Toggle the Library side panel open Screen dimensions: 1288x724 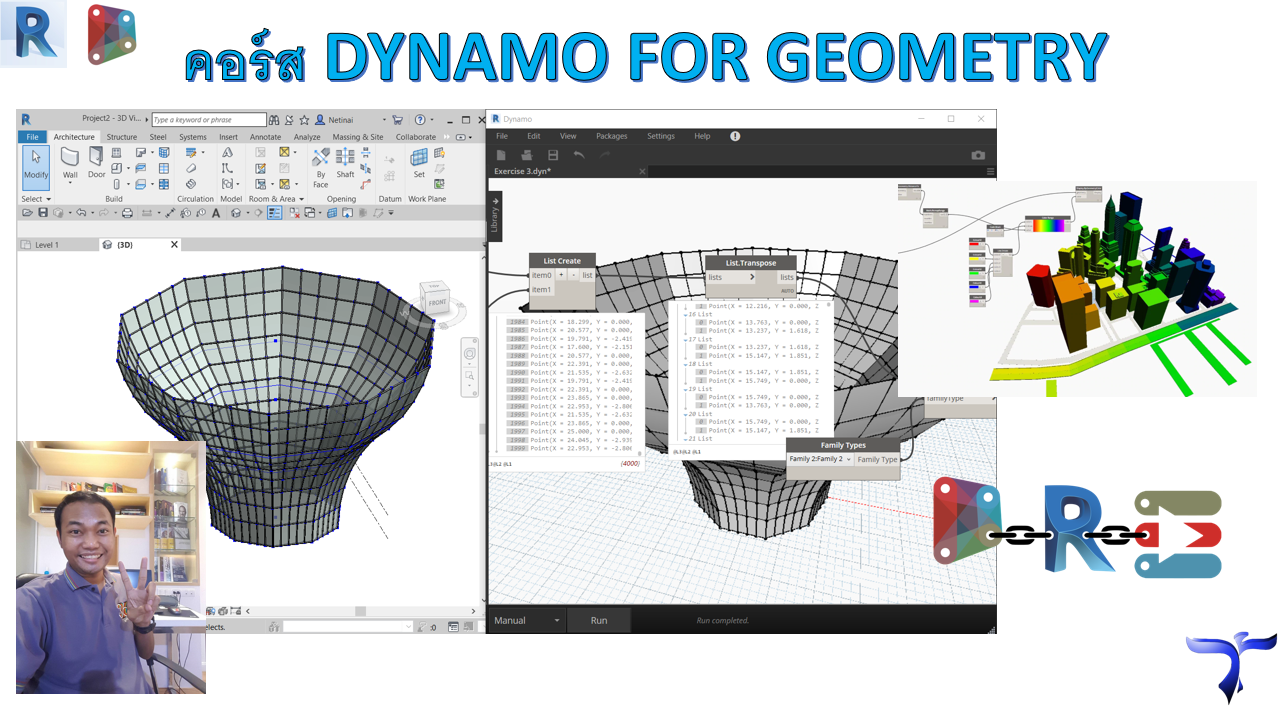tap(494, 215)
